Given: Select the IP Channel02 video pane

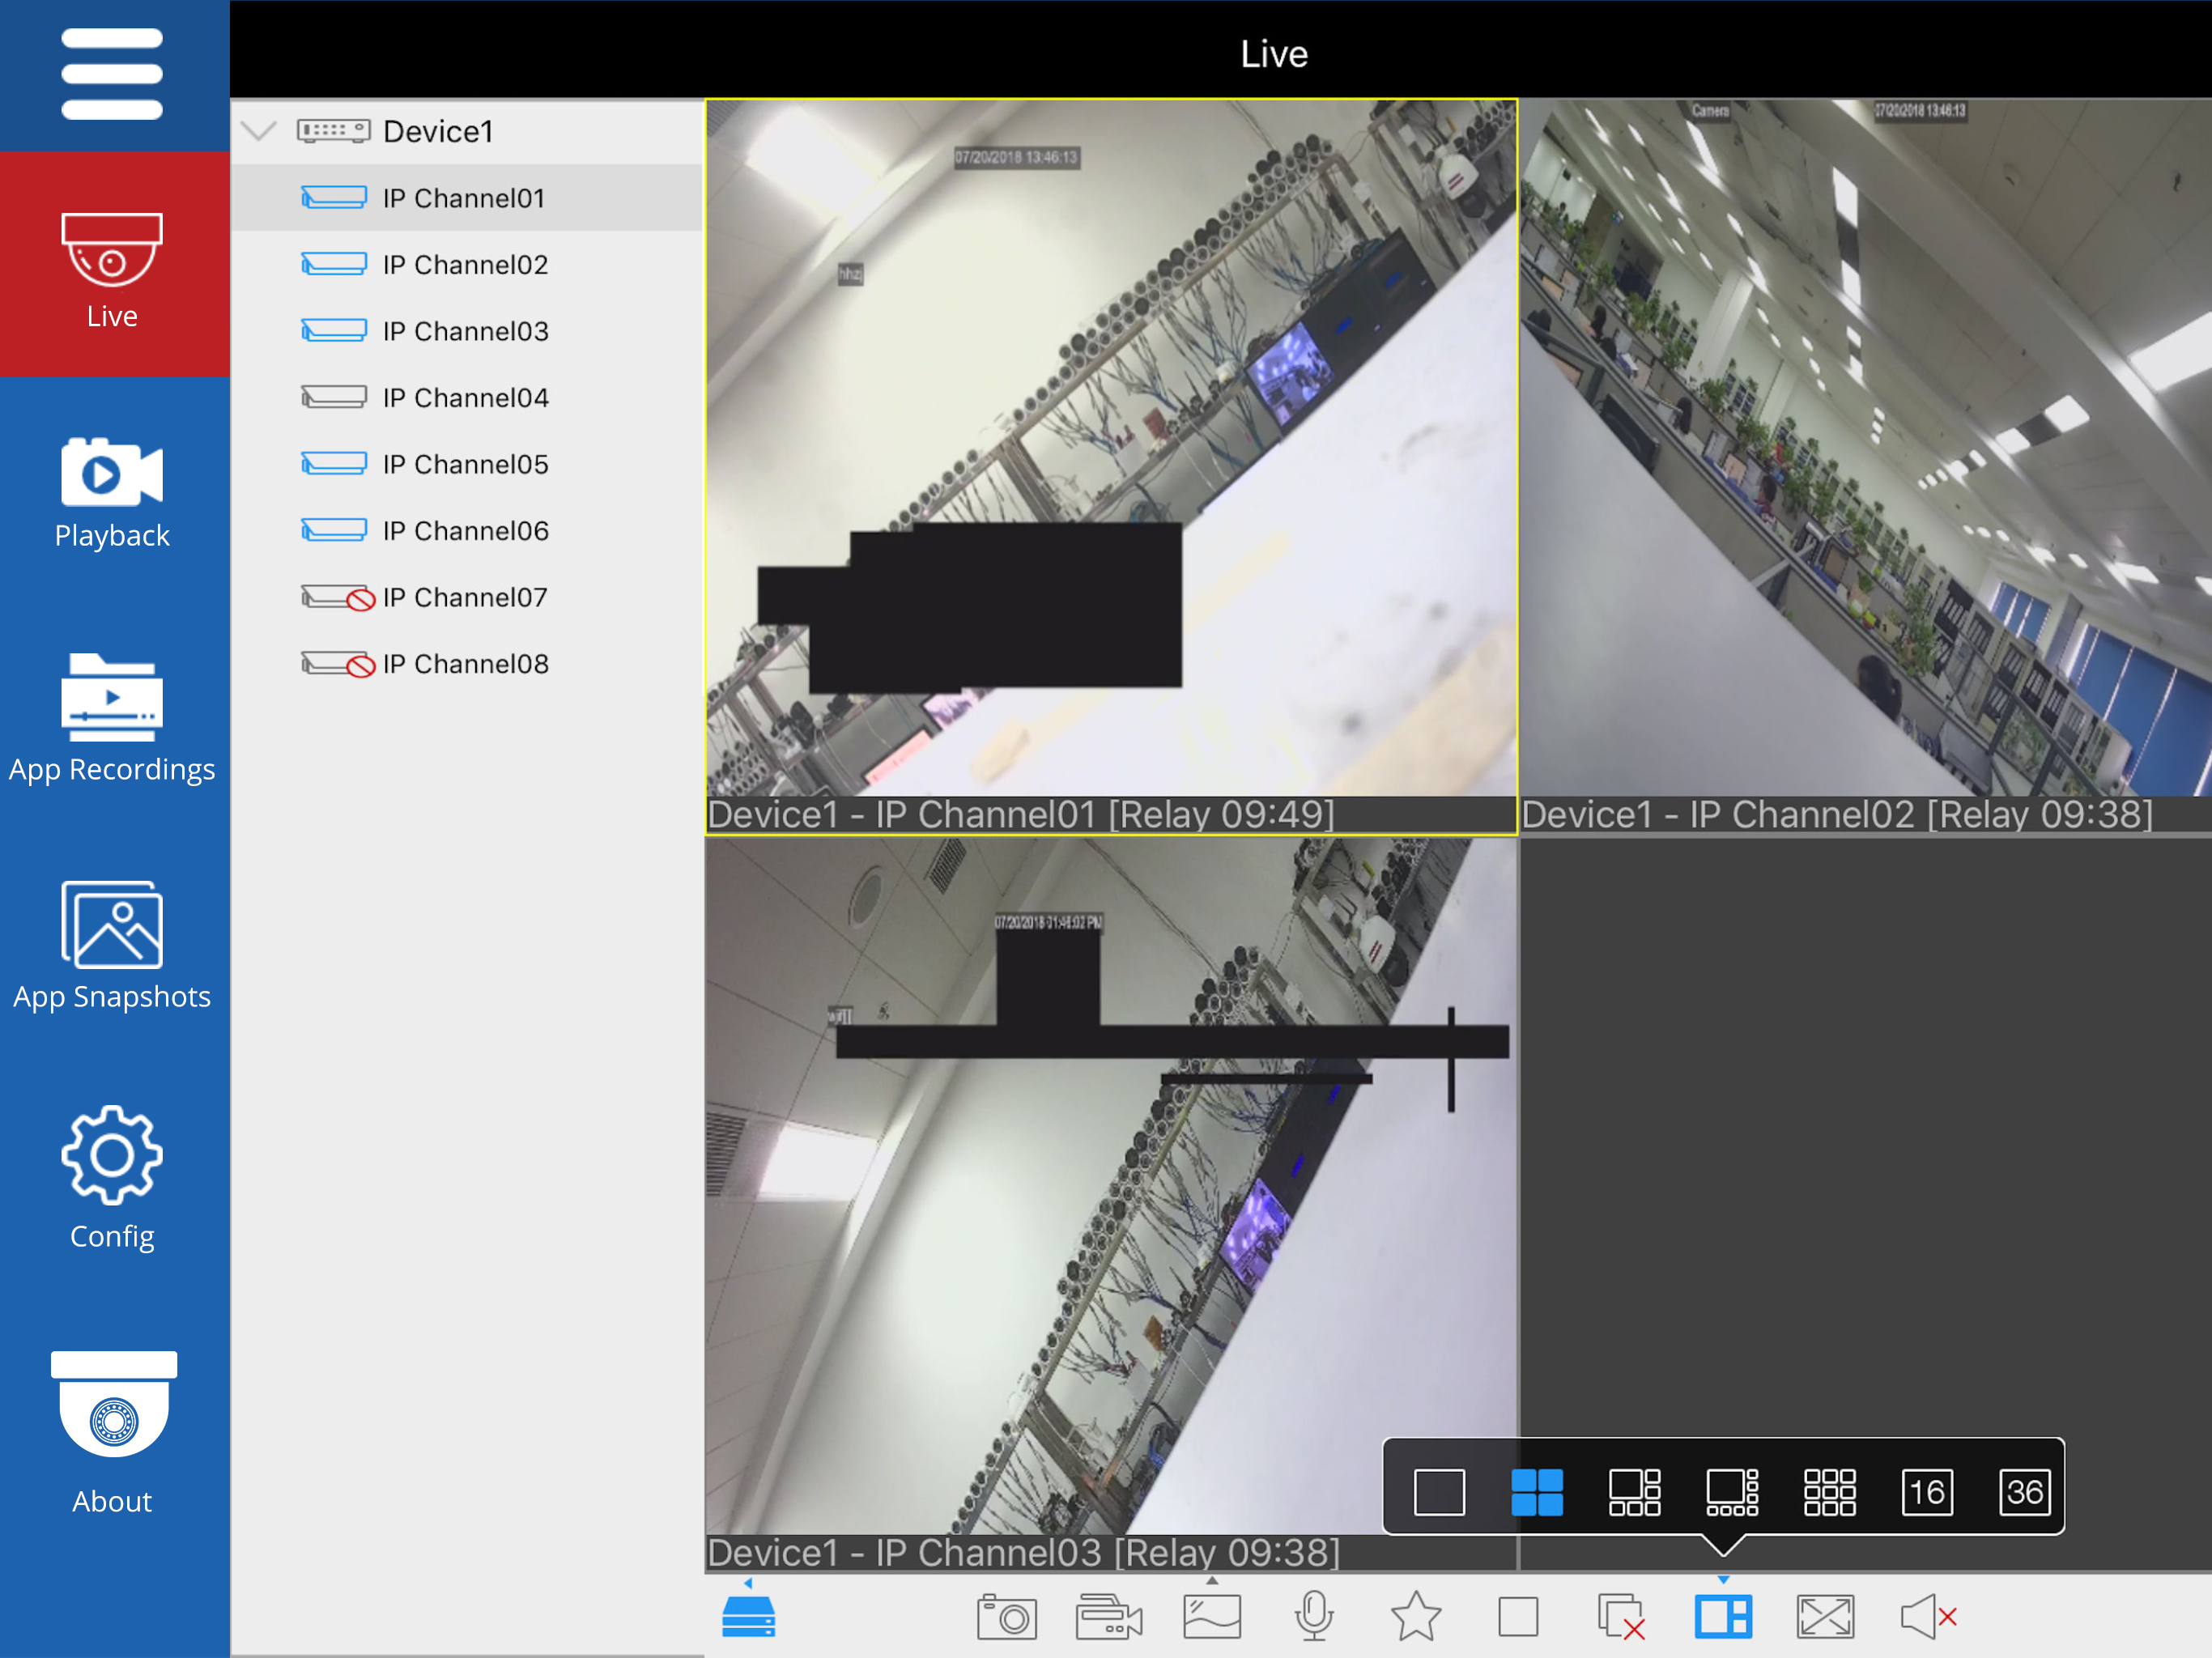Looking at the screenshot, I should click(1865, 450).
